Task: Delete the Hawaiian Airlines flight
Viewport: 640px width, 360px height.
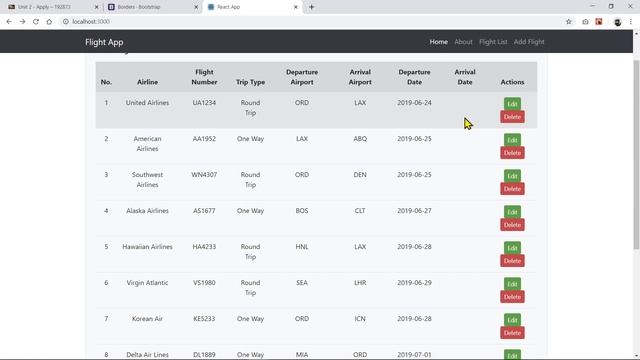Action: 512,261
